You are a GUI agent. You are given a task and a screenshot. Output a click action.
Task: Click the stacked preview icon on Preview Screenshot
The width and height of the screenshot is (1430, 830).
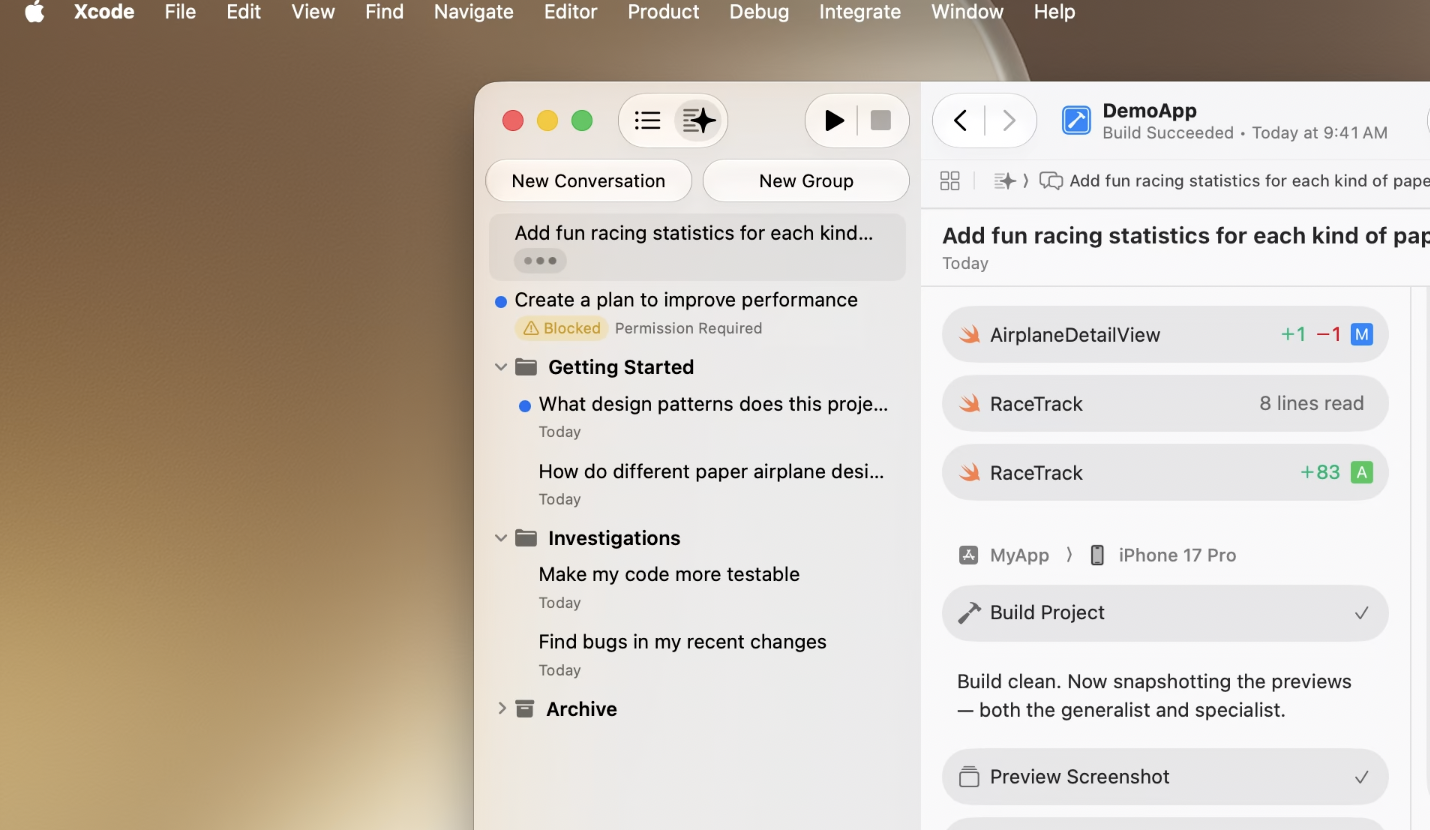tap(969, 777)
